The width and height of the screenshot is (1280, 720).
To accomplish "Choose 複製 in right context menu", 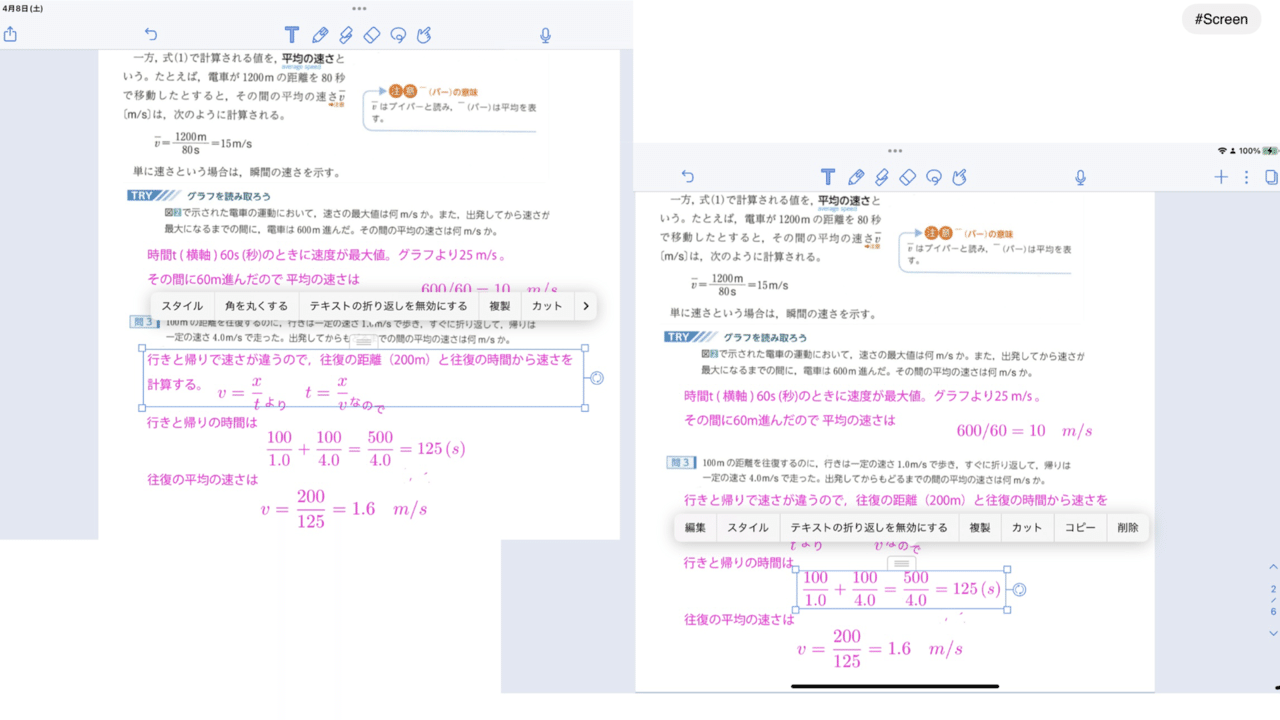I will tap(980, 528).
